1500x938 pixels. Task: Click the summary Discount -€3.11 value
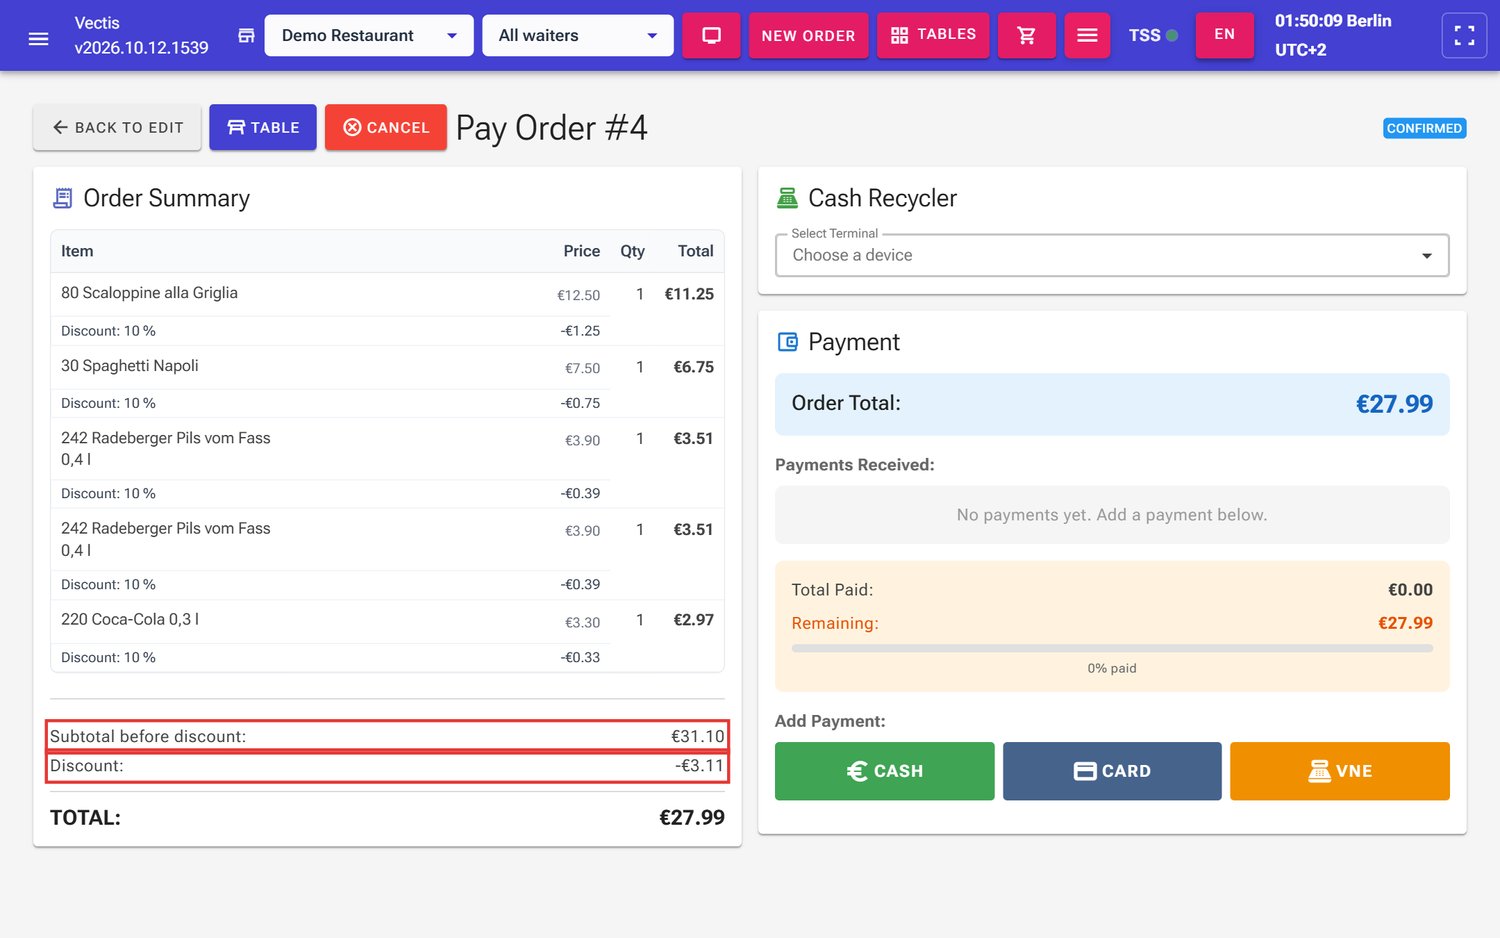[699, 766]
